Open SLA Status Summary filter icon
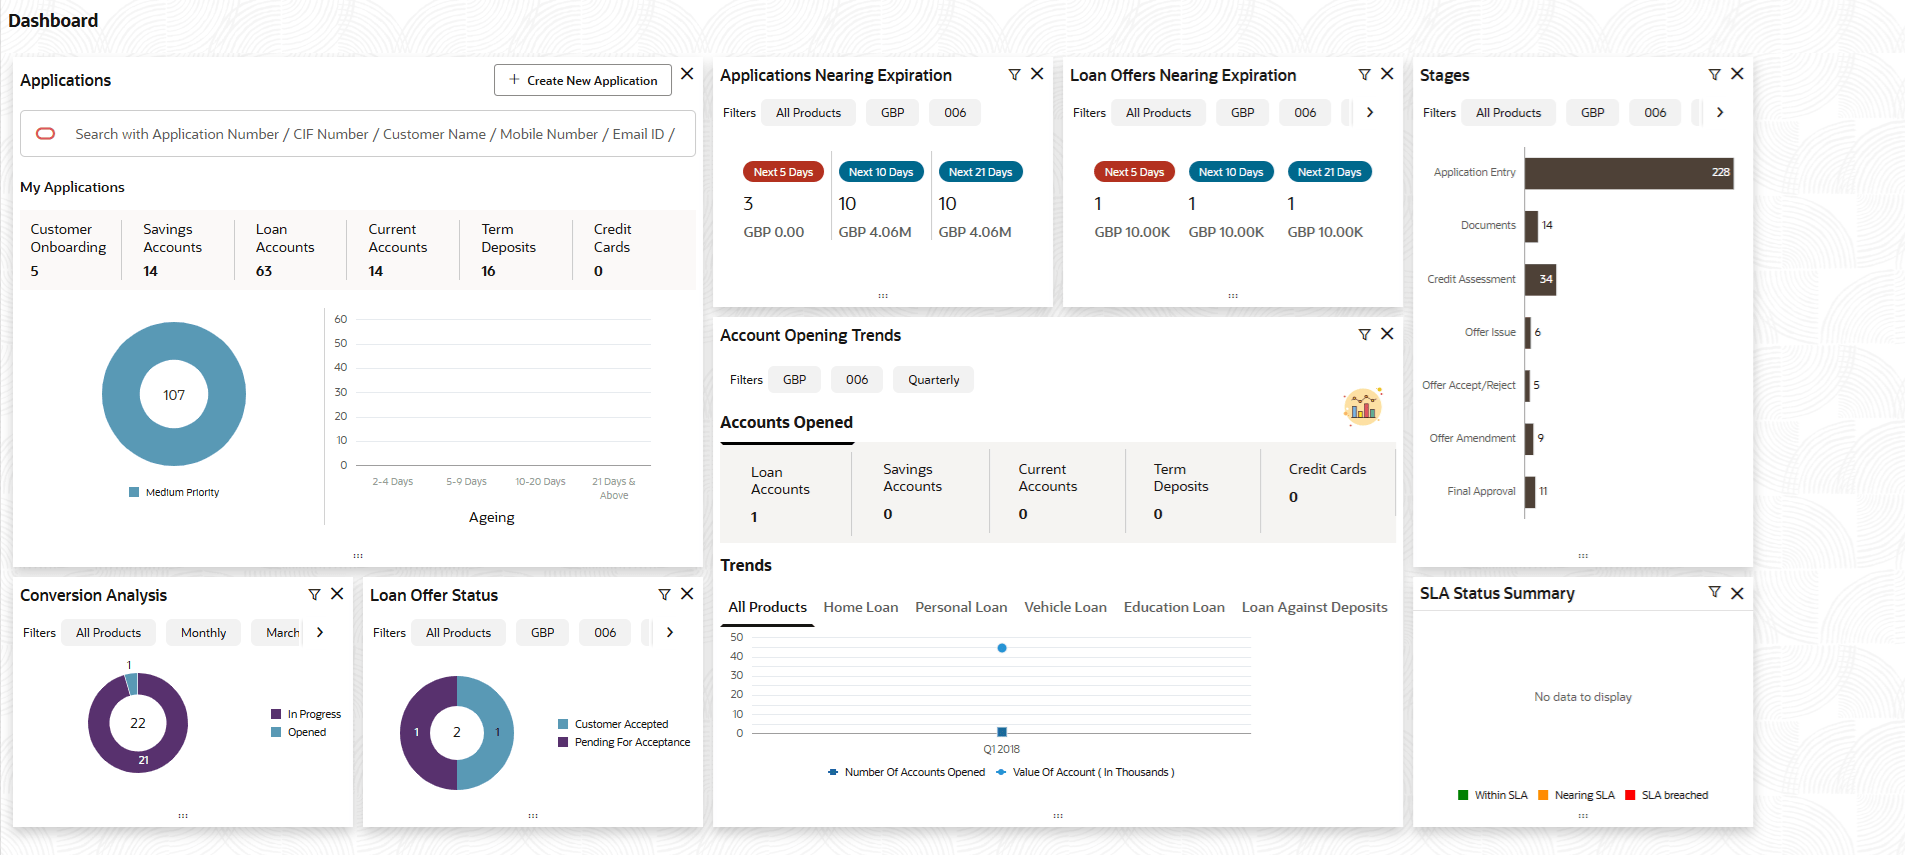Viewport: 1905px width, 855px height. pos(1714,593)
